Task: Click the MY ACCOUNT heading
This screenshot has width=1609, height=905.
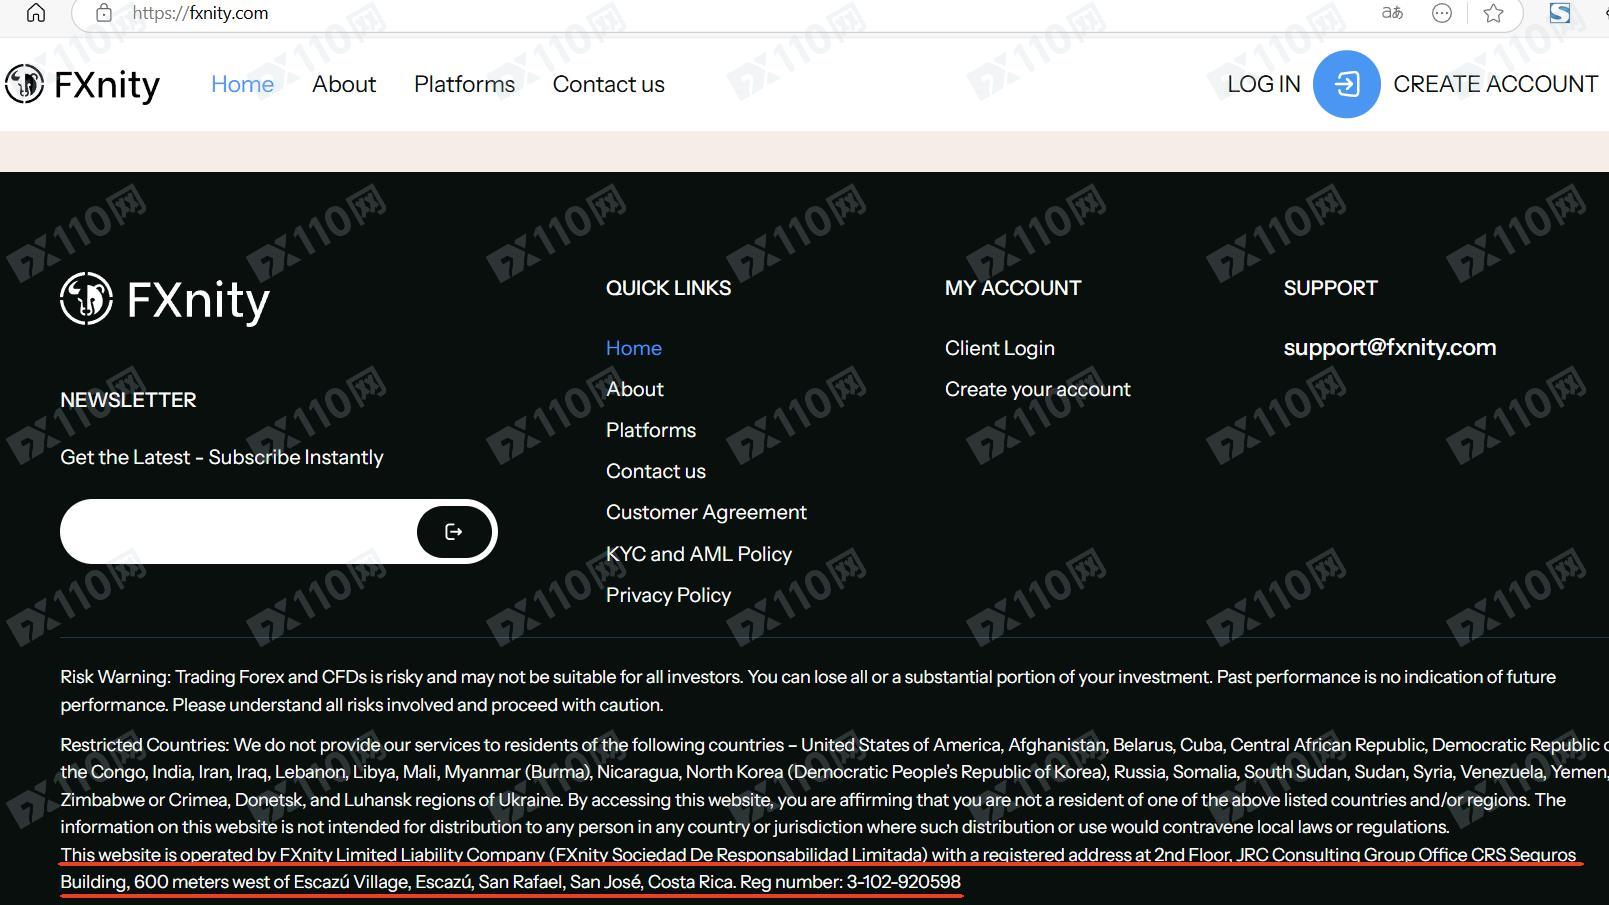Action: pyautogui.click(x=1013, y=288)
